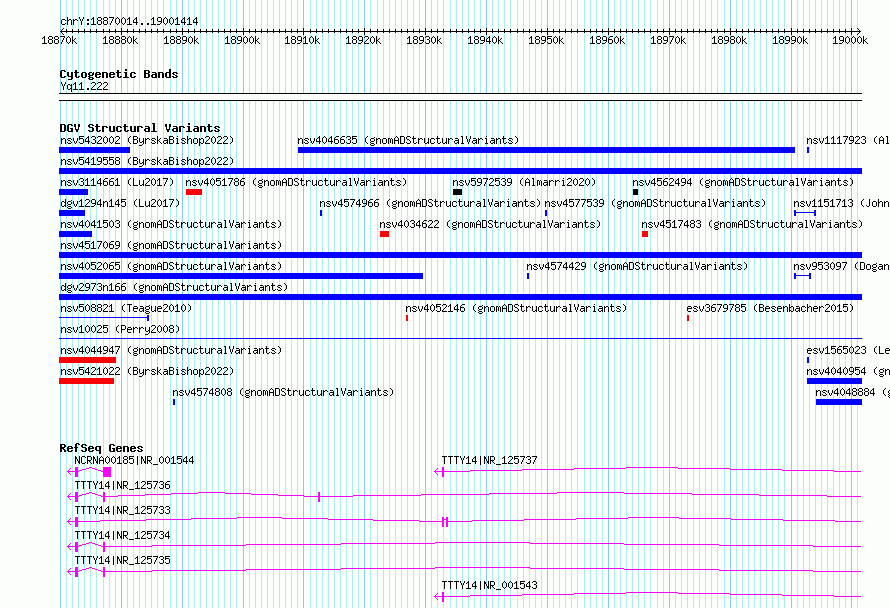Image resolution: width=890 pixels, height=608 pixels.
Task: Click small blue nsv4574966 marker
Action: (321, 213)
